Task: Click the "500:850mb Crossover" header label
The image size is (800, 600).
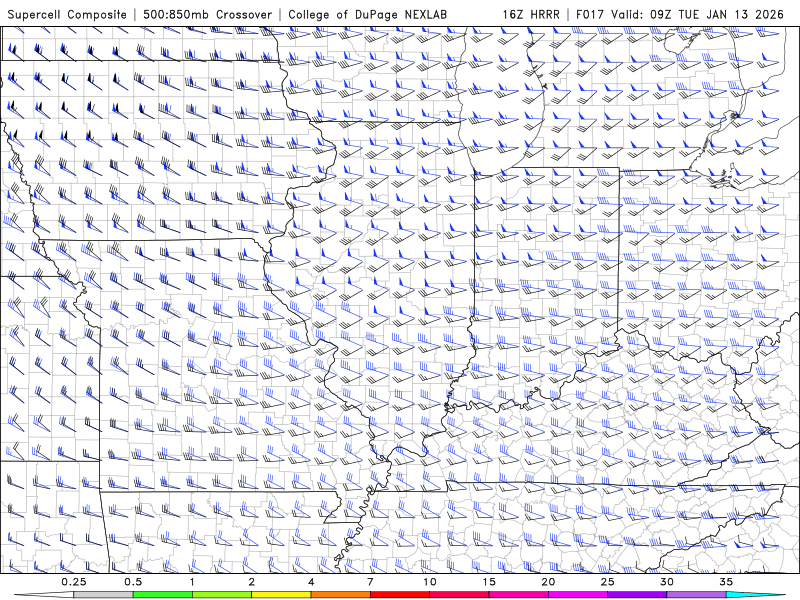Action: pos(208,14)
